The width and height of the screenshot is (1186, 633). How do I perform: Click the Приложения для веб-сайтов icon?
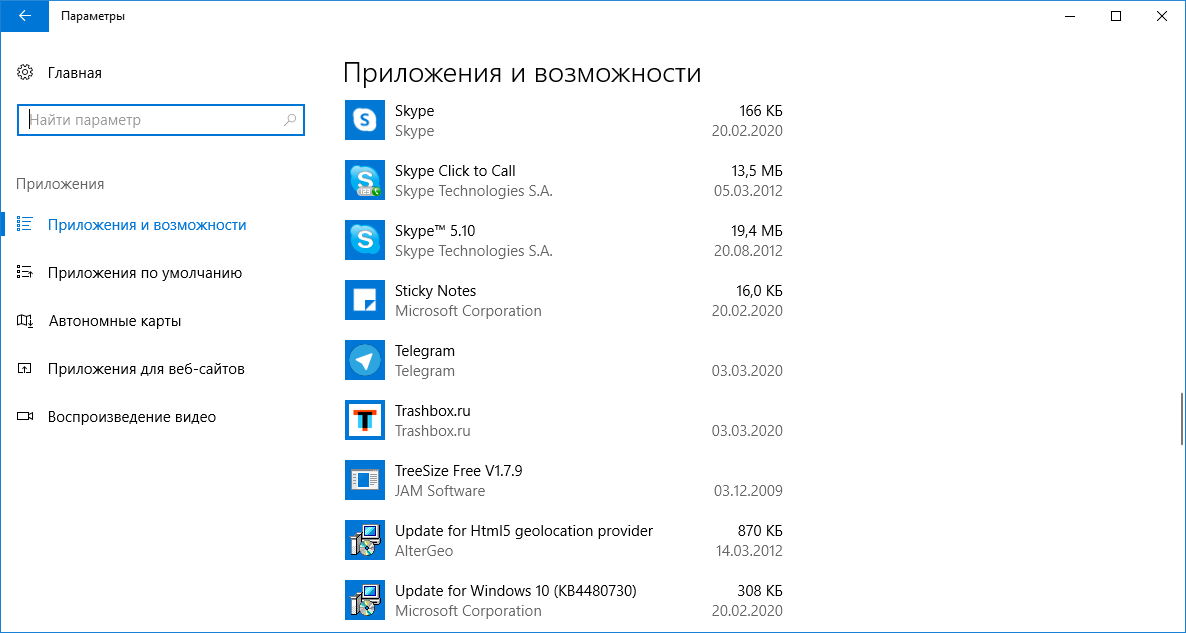tap(24, 369)
